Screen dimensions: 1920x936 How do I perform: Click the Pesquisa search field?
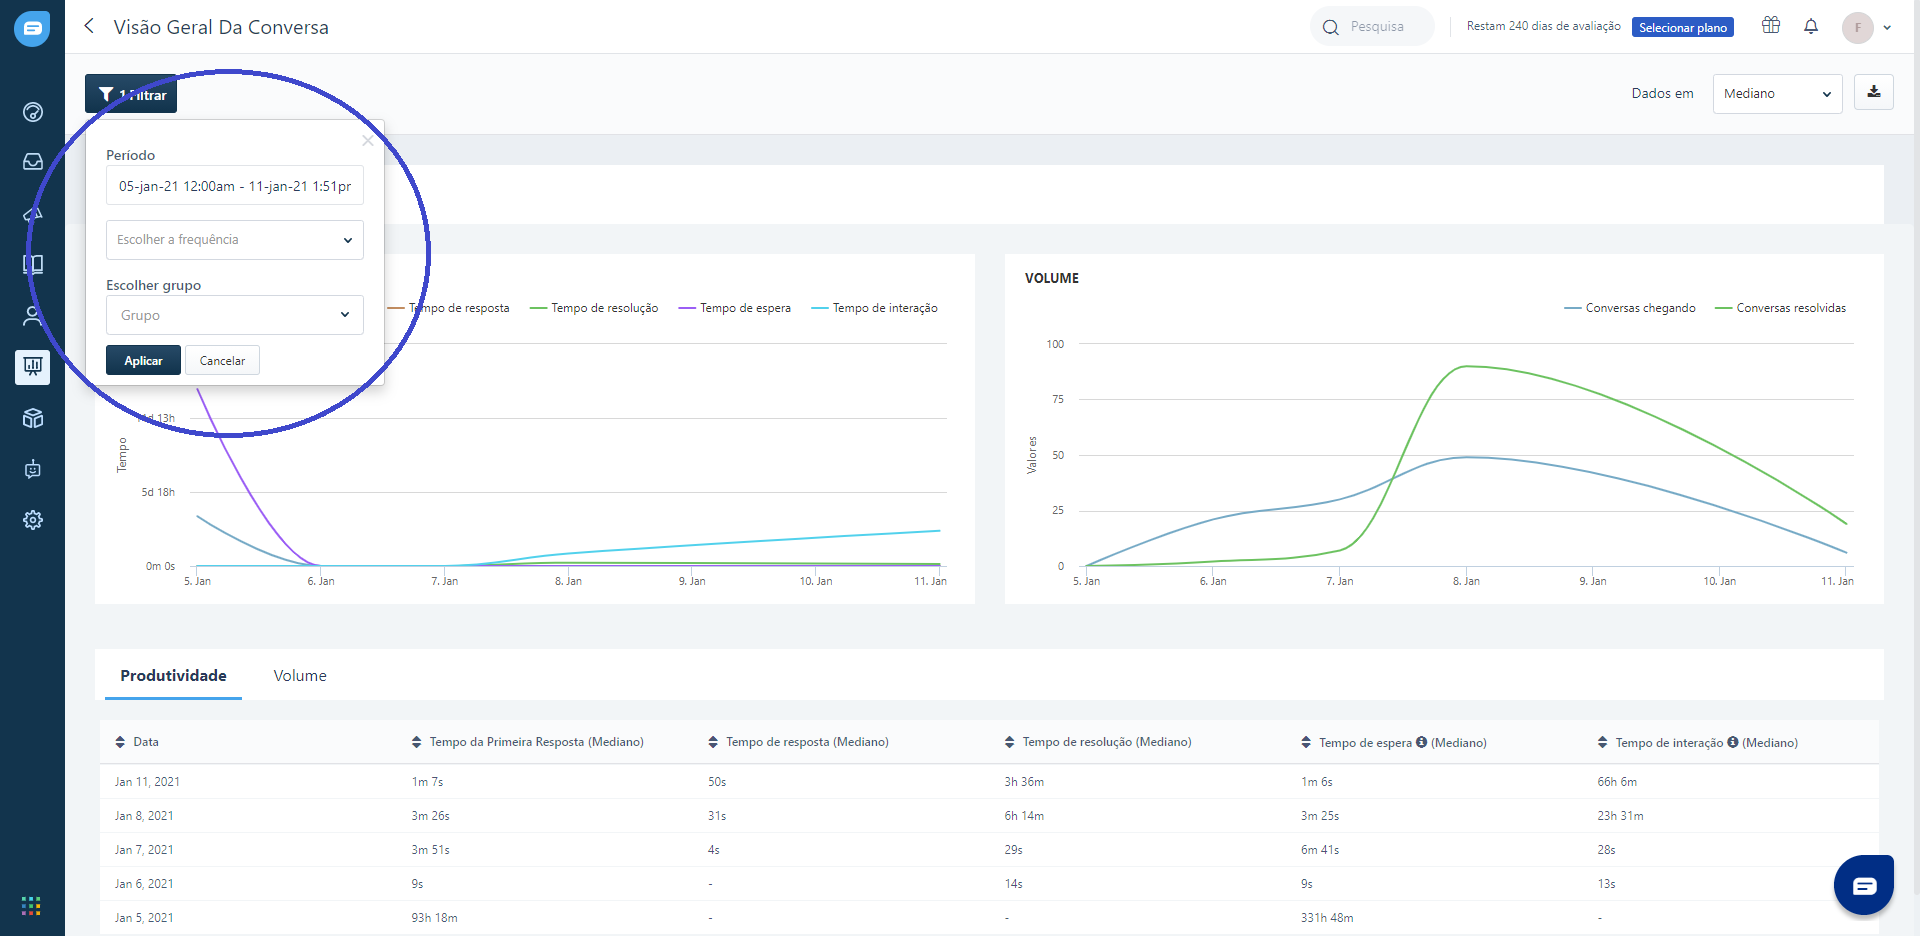pyautogui.click(x=1372, y=27)
